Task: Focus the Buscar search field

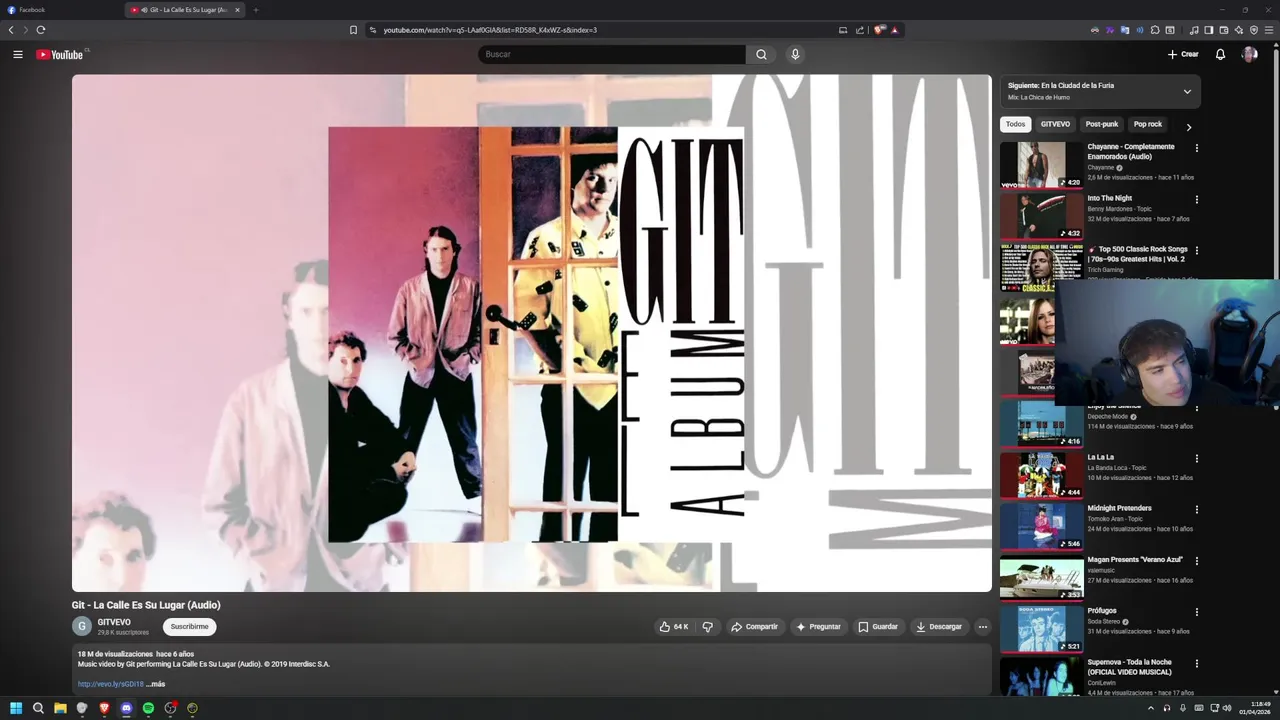Action: (612, 54)
